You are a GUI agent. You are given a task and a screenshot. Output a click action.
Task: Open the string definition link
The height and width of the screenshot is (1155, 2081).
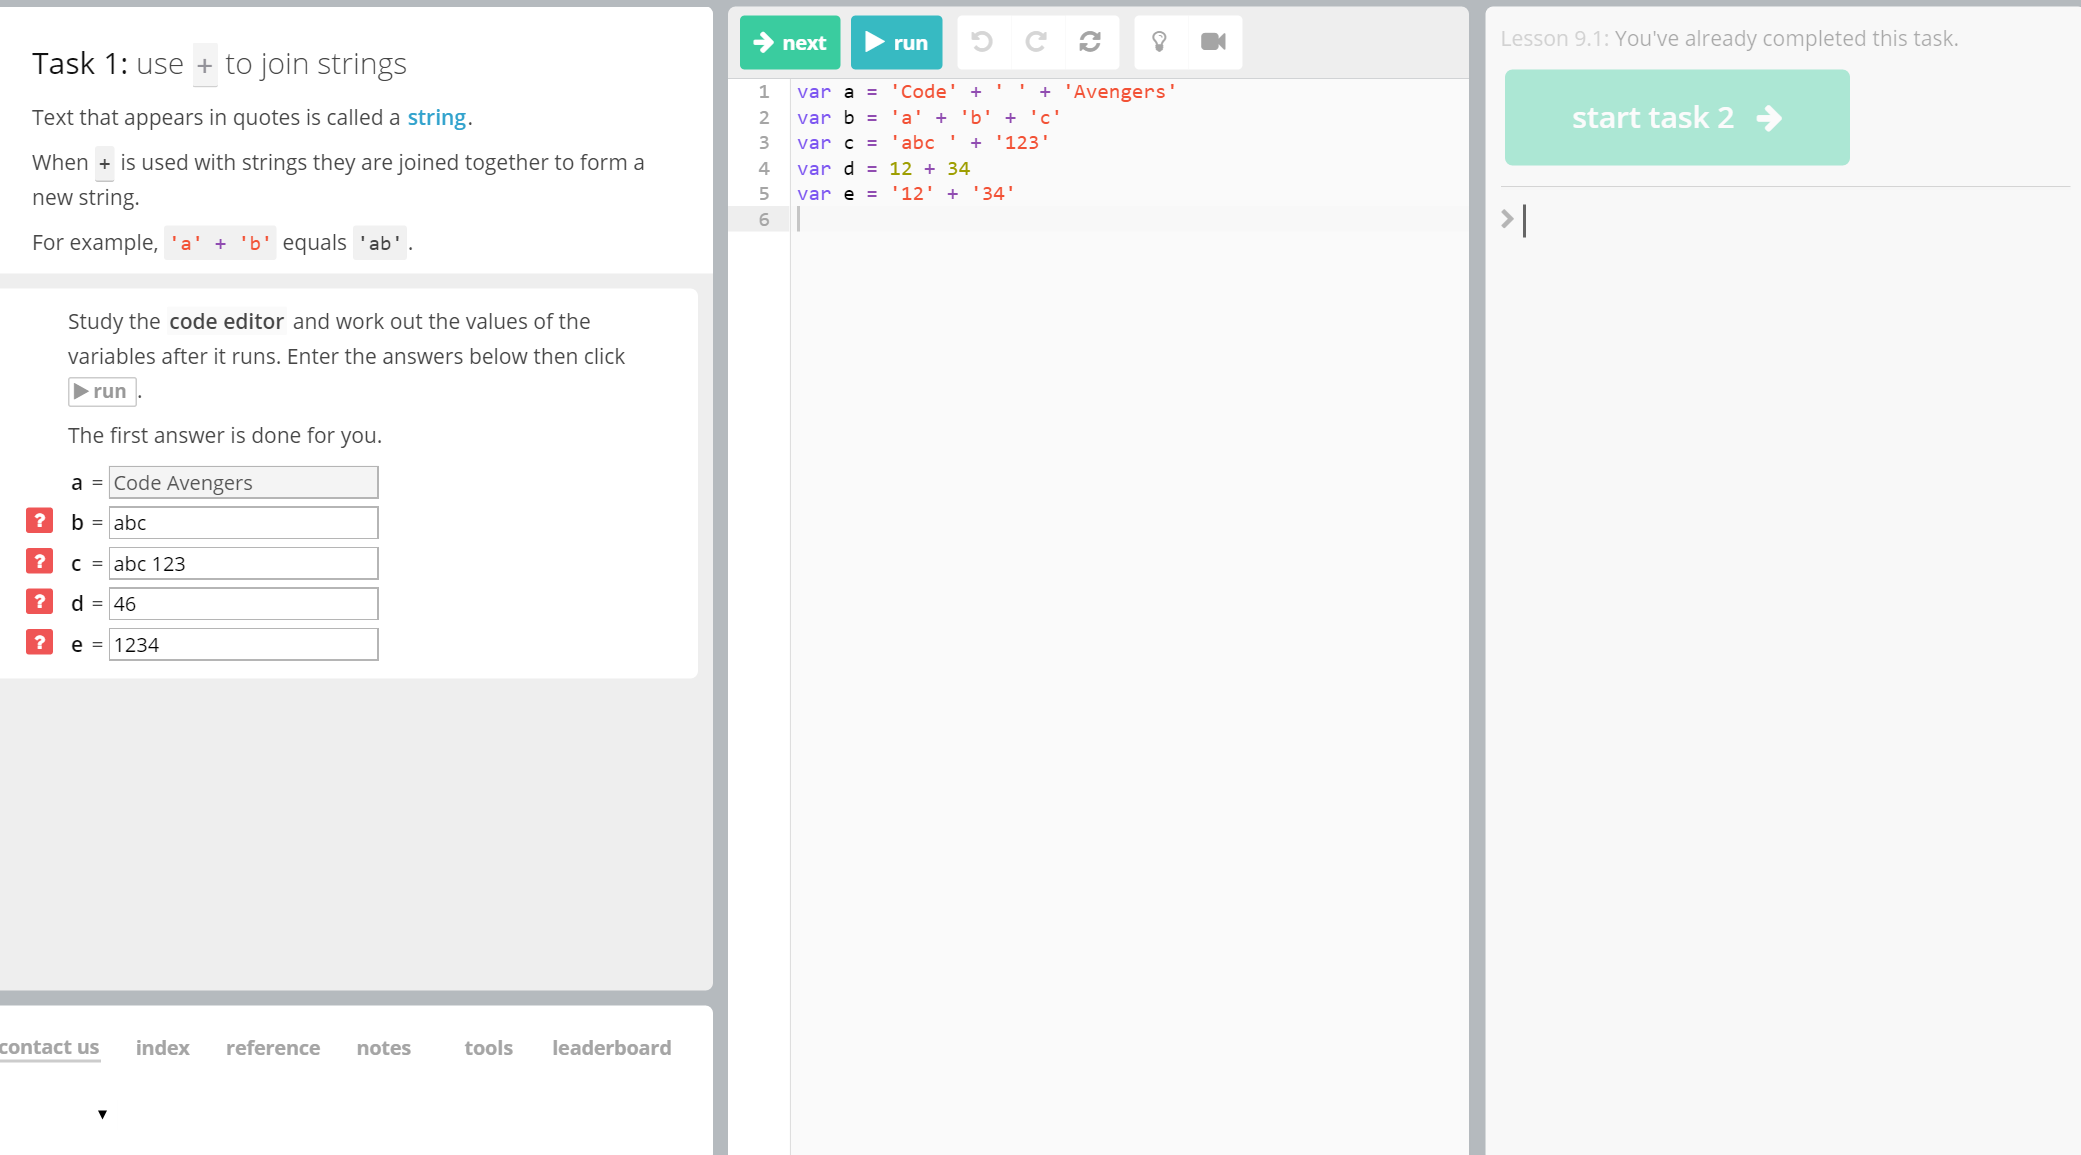coord(436,118)
